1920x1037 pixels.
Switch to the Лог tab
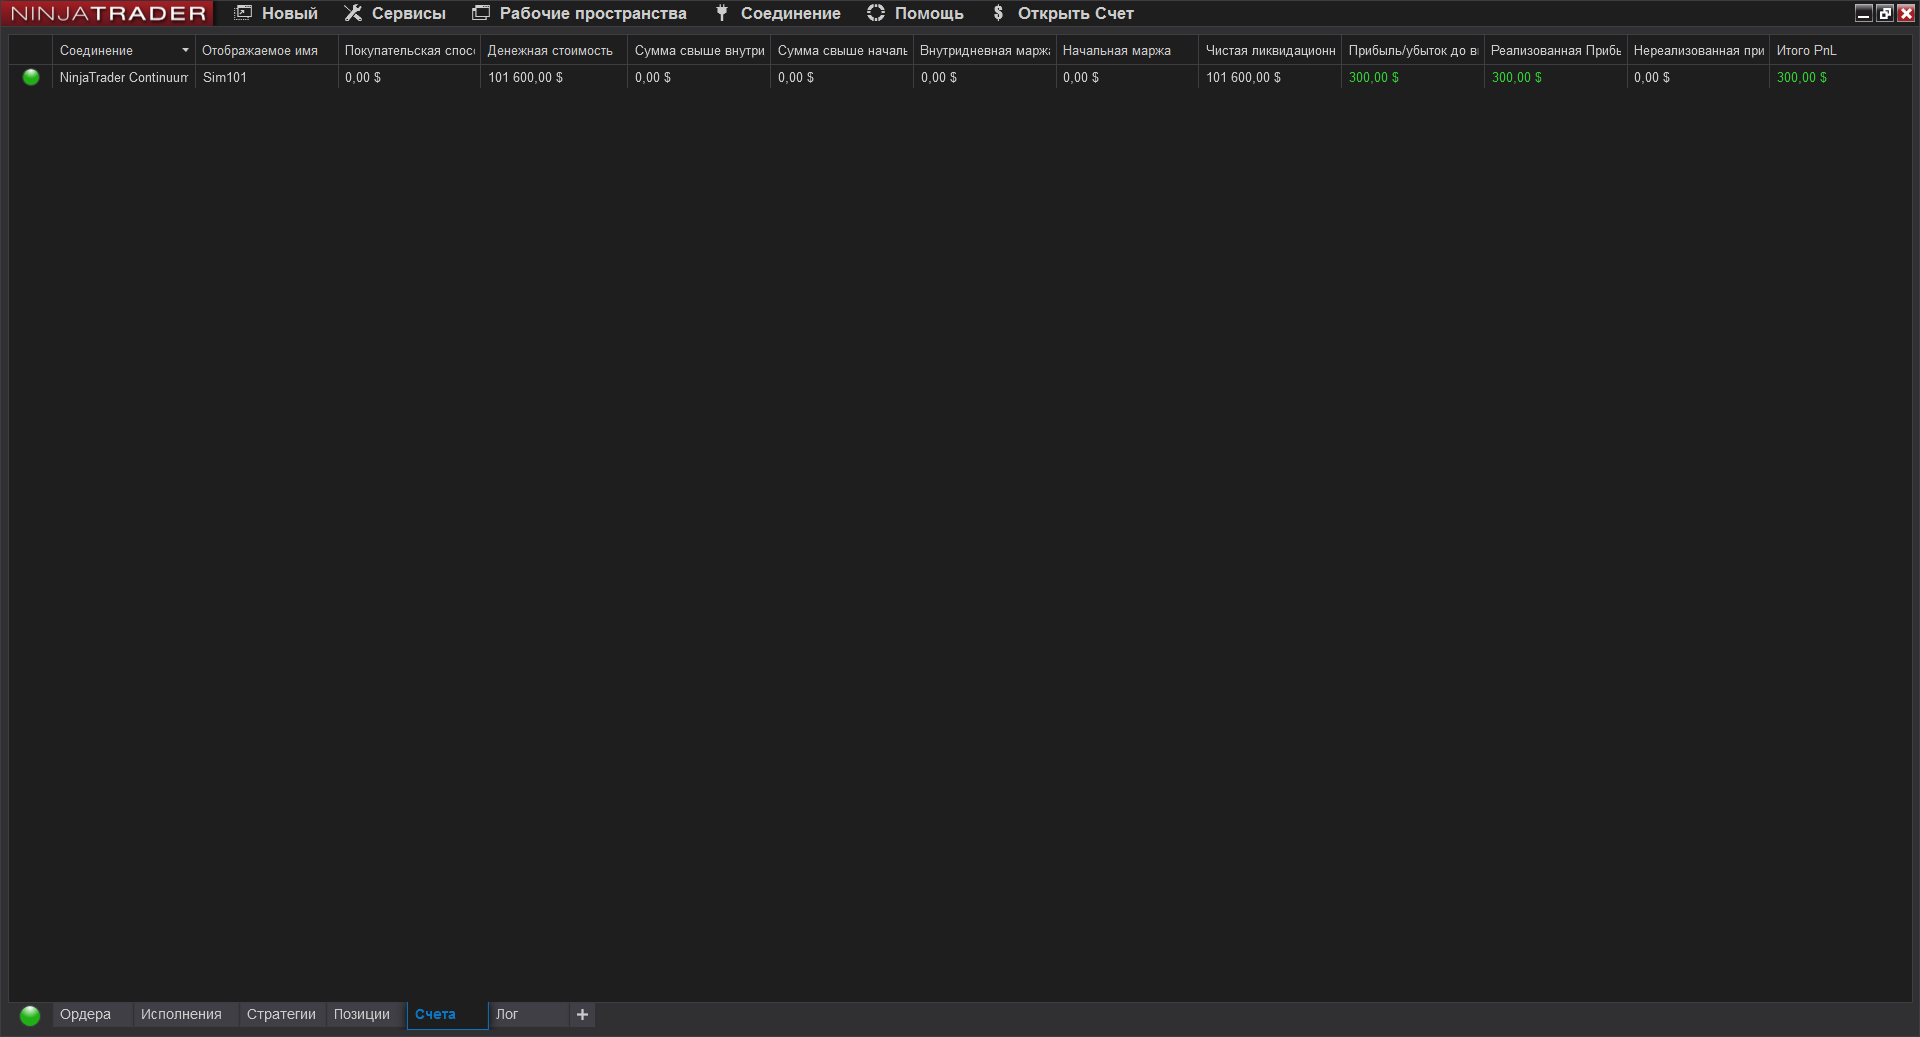coord(529,1014)
